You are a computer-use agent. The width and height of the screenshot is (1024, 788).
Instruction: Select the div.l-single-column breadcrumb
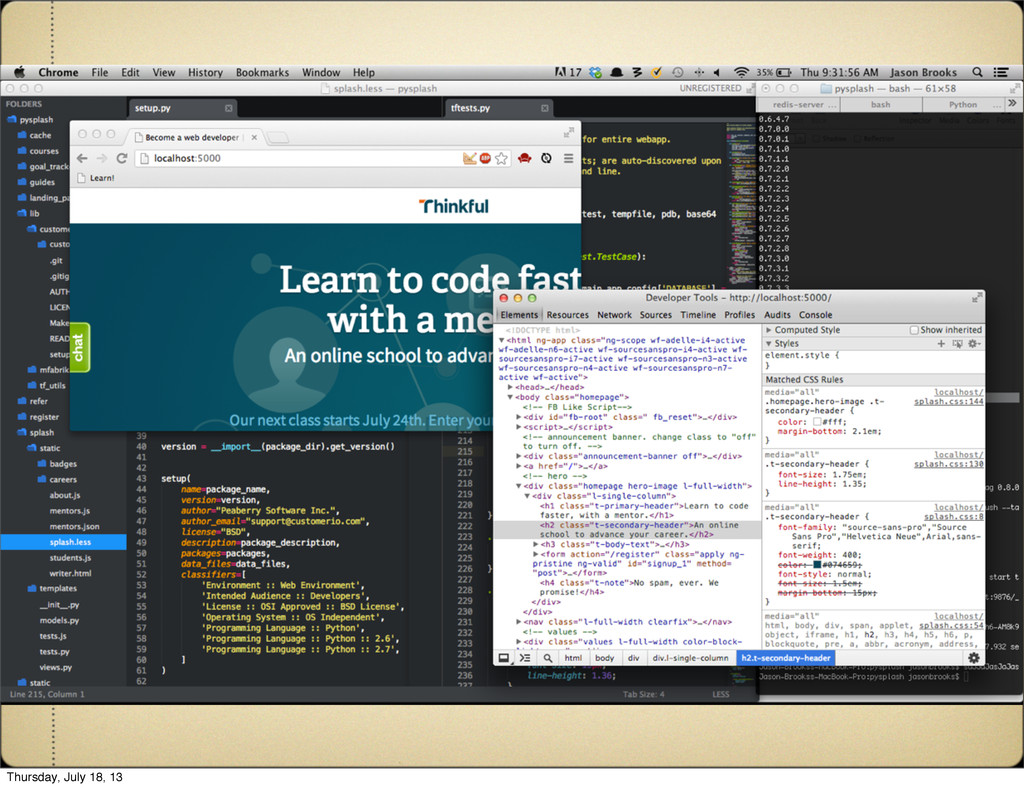click(690, 658)
